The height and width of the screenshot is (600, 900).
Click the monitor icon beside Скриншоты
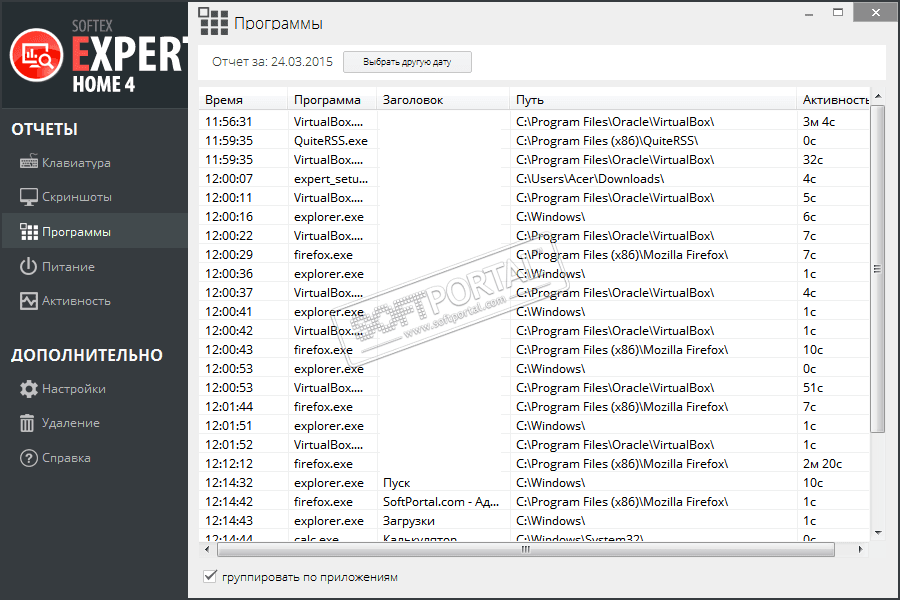29,197
